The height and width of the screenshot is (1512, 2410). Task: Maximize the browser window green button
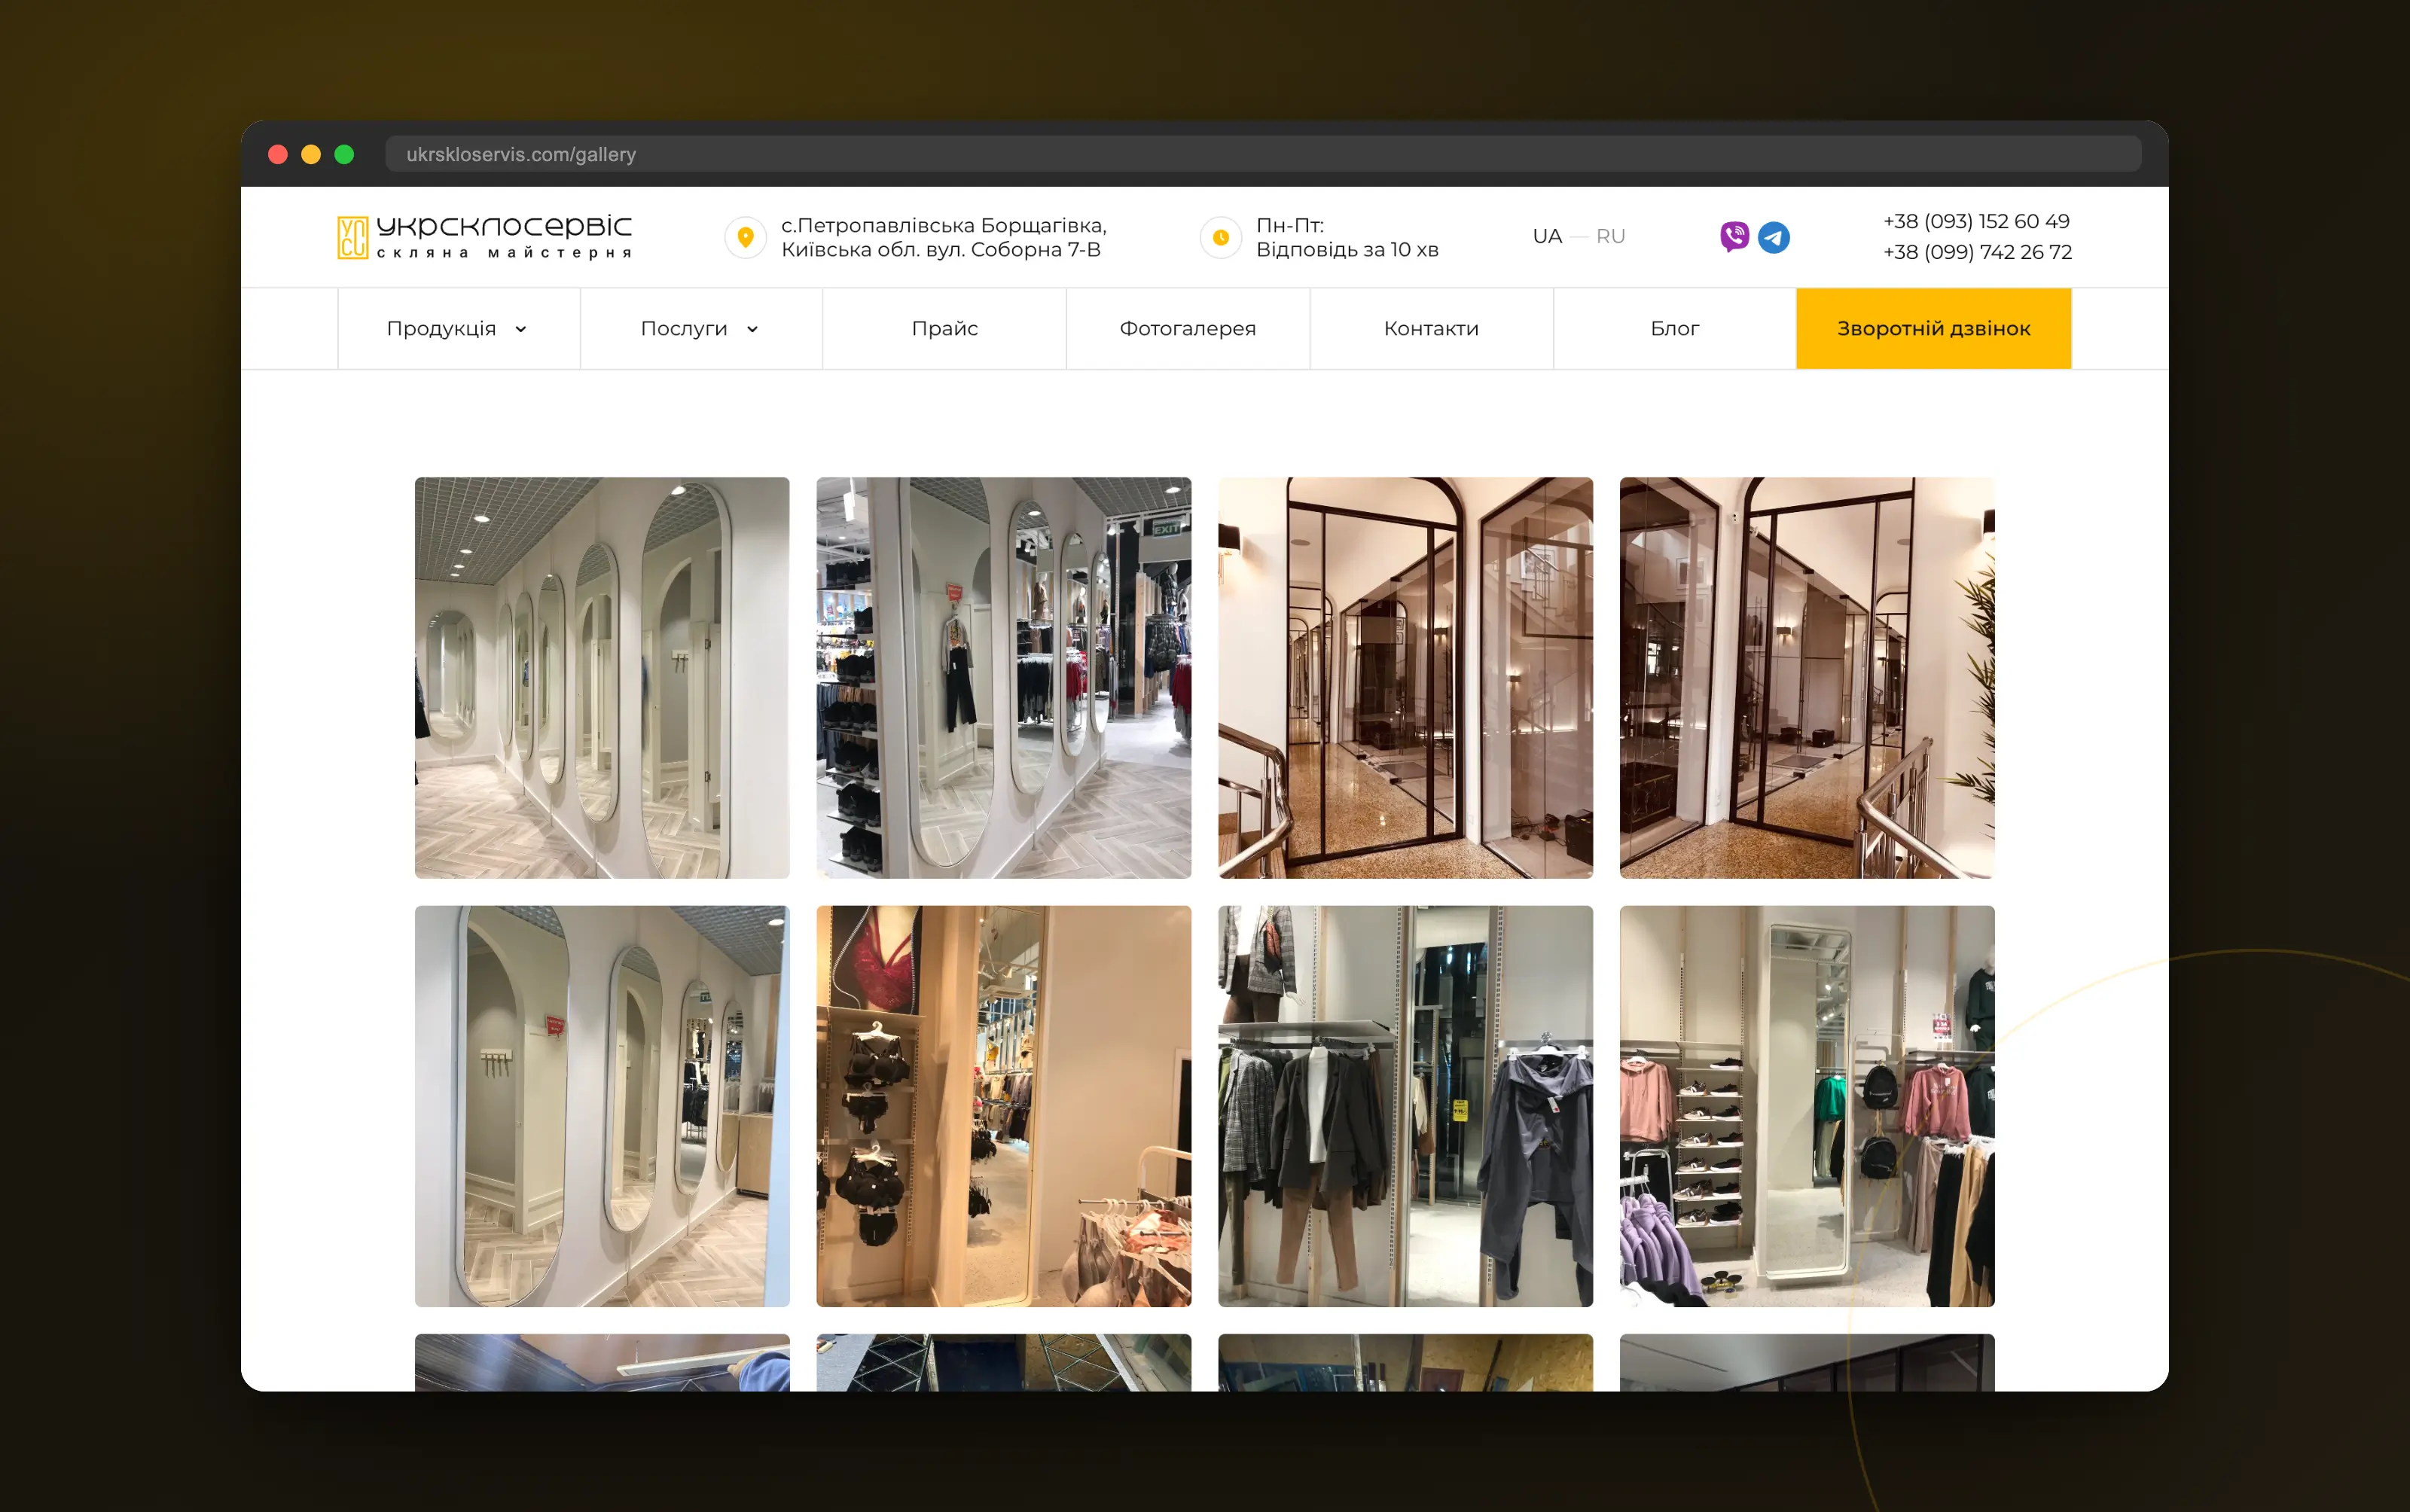tap(344, 154)
